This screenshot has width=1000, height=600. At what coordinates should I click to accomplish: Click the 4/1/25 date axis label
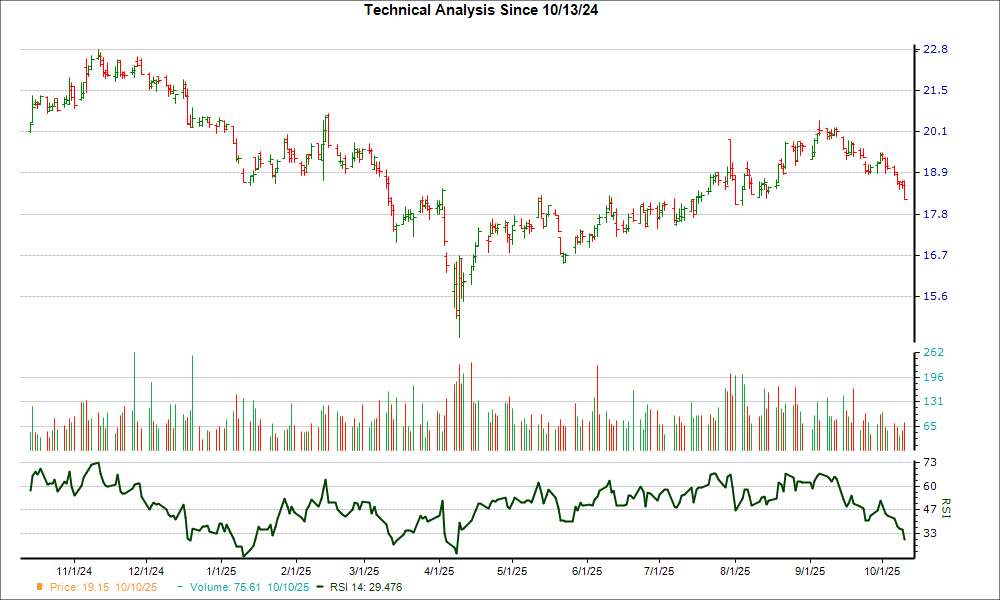(x=441, y=570)
